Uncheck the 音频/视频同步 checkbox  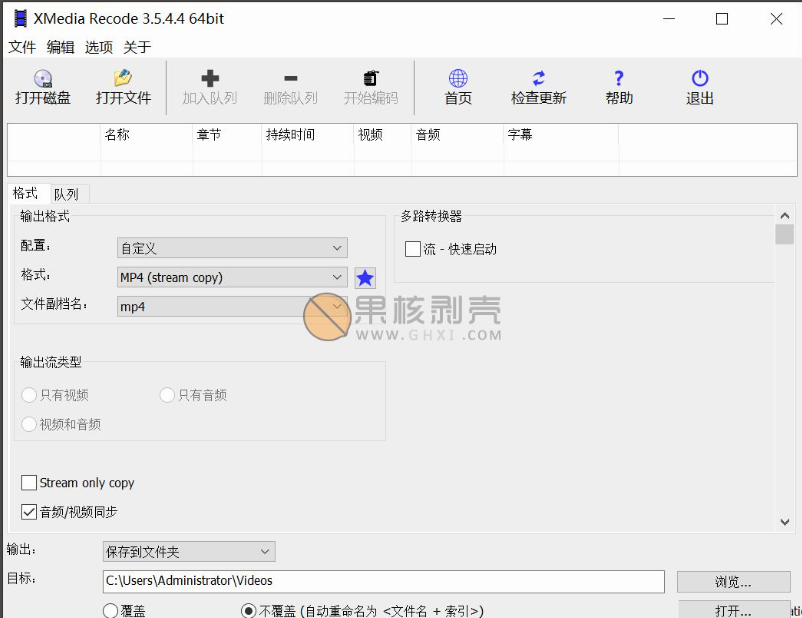(x=29, y=512)
